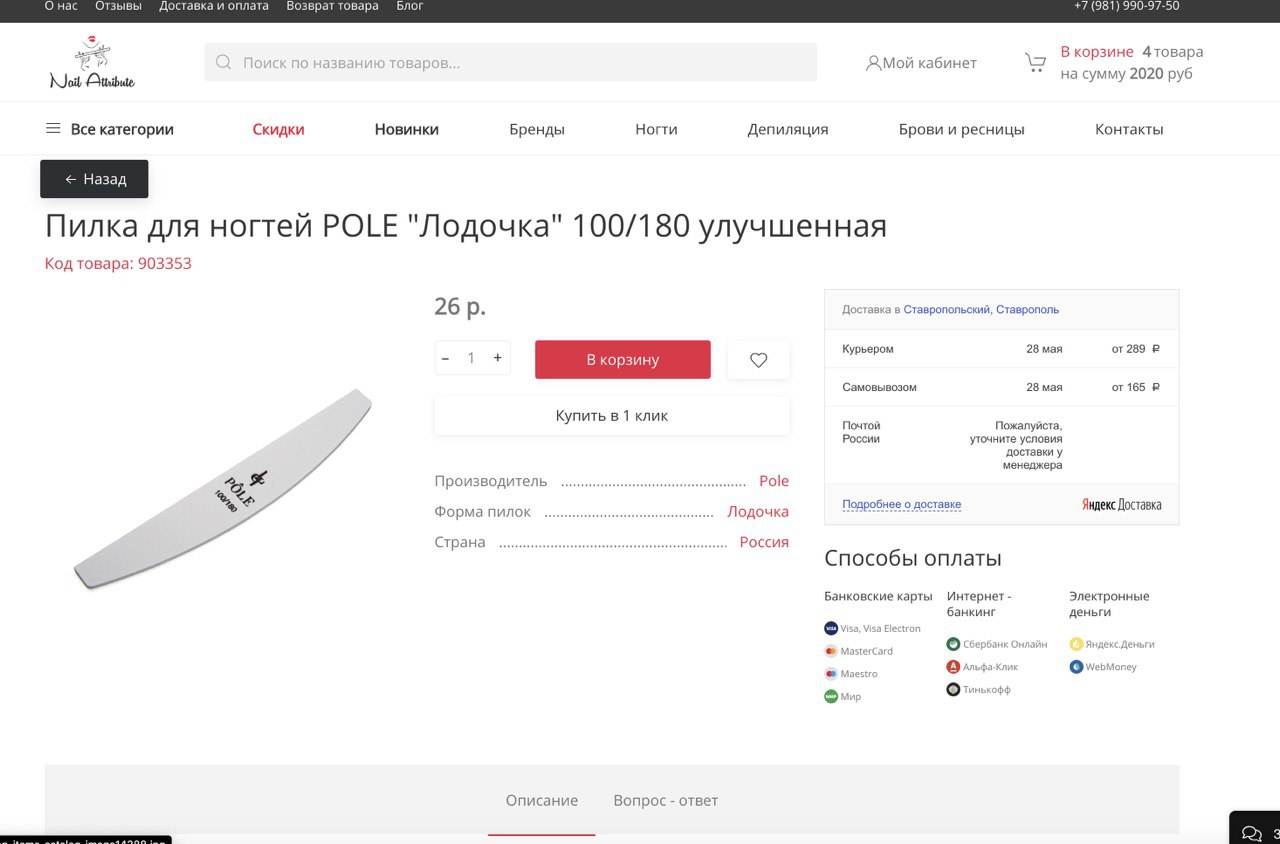The image size is (1280, 844).
Task: Open the Бренды menu item
Action: 537,129
